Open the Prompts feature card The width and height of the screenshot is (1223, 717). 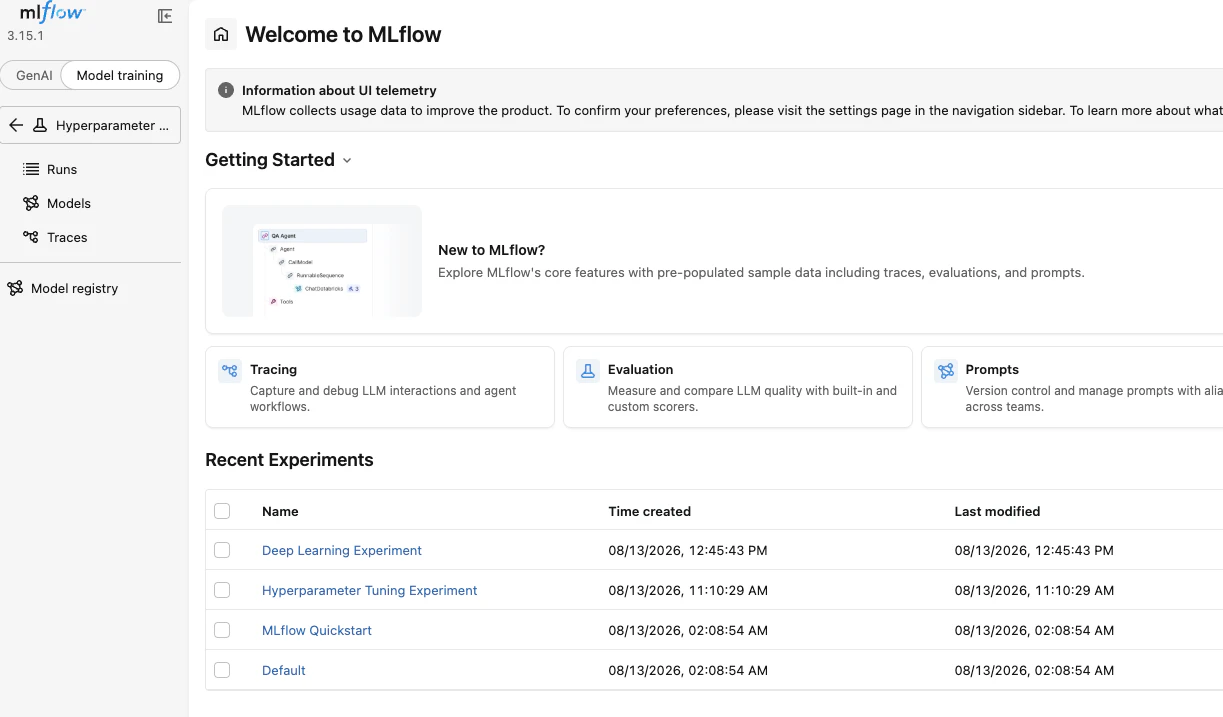click(1072, 387)
